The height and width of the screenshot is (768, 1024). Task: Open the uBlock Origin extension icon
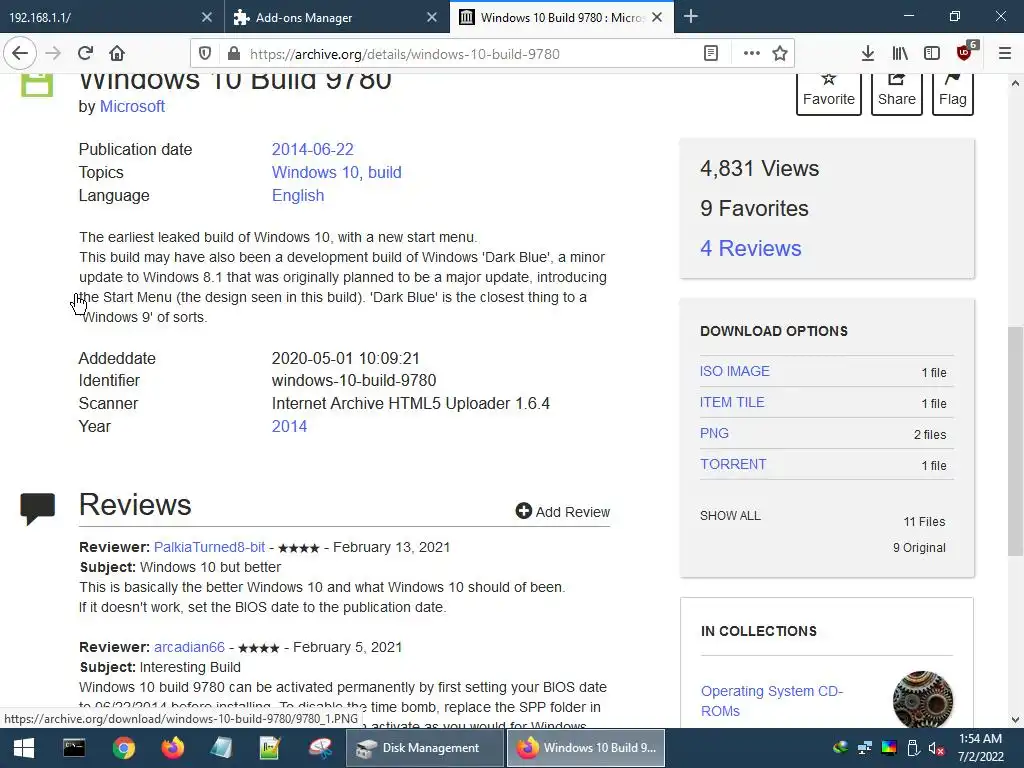tap(965, 52)
